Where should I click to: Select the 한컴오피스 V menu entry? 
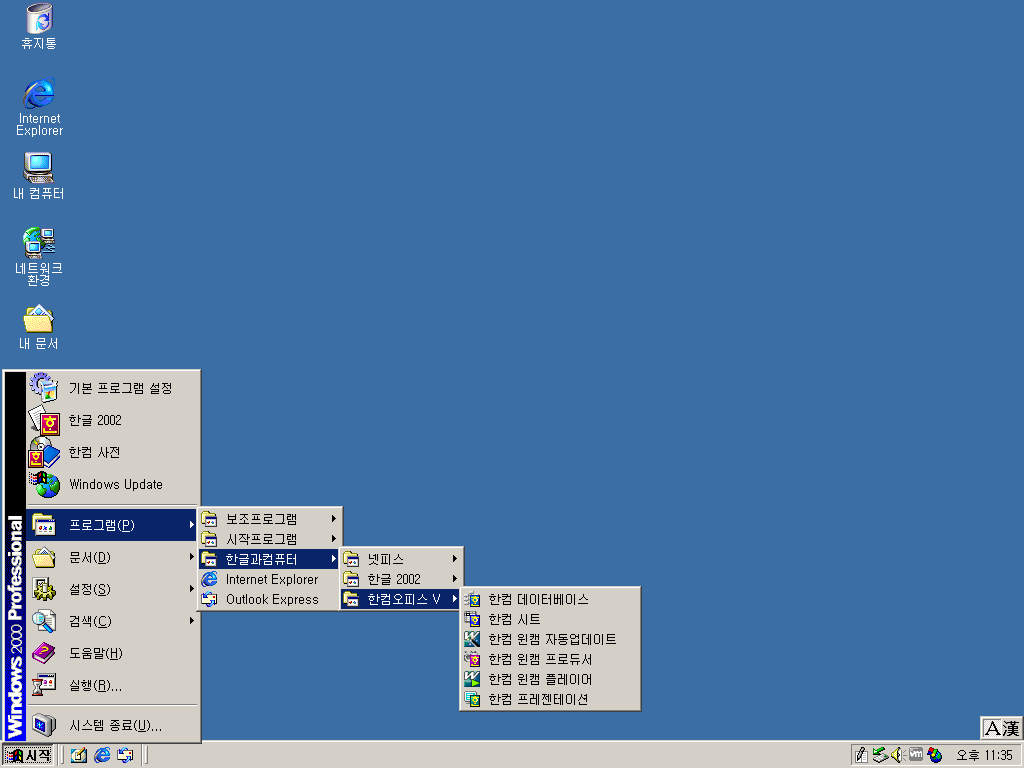(401, 600)
